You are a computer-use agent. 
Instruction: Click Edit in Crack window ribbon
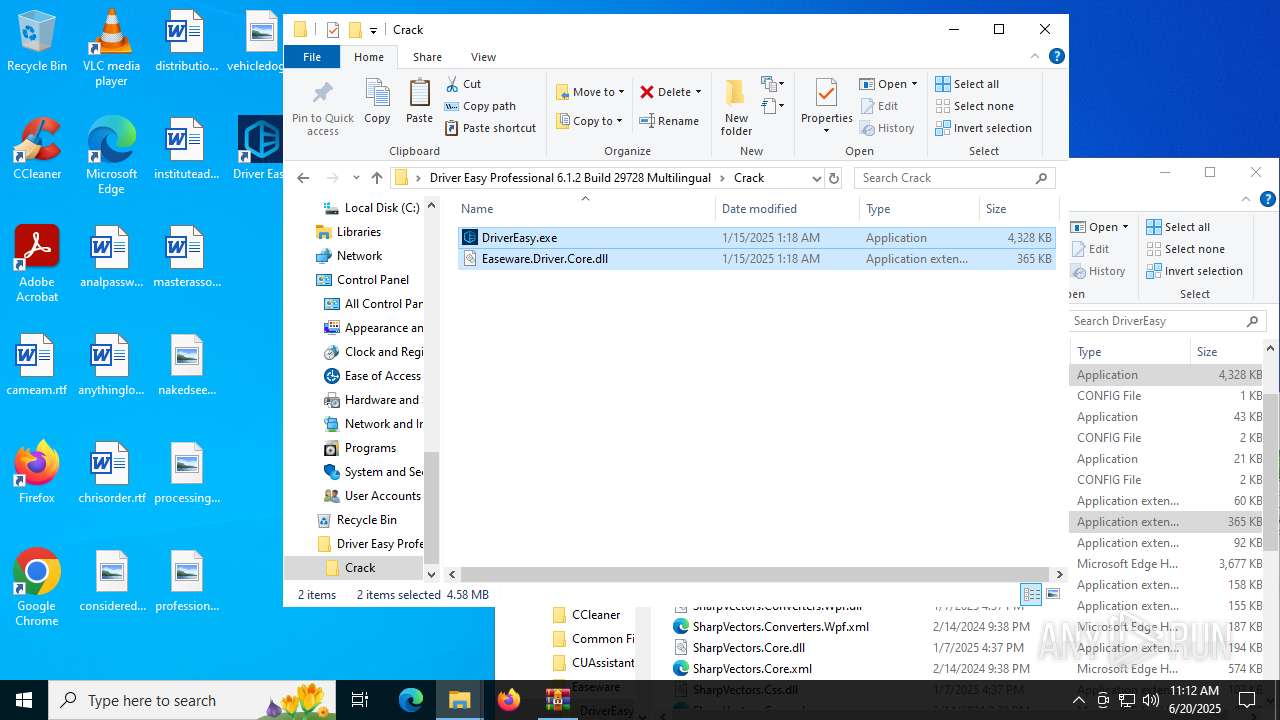click(878, 106)
